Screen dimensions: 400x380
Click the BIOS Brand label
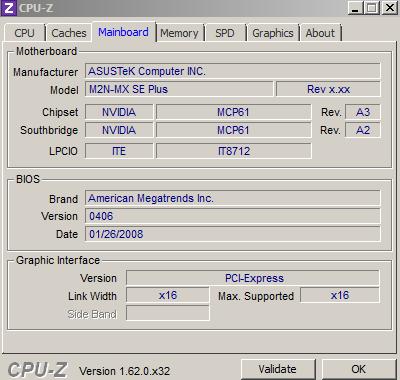64,199
